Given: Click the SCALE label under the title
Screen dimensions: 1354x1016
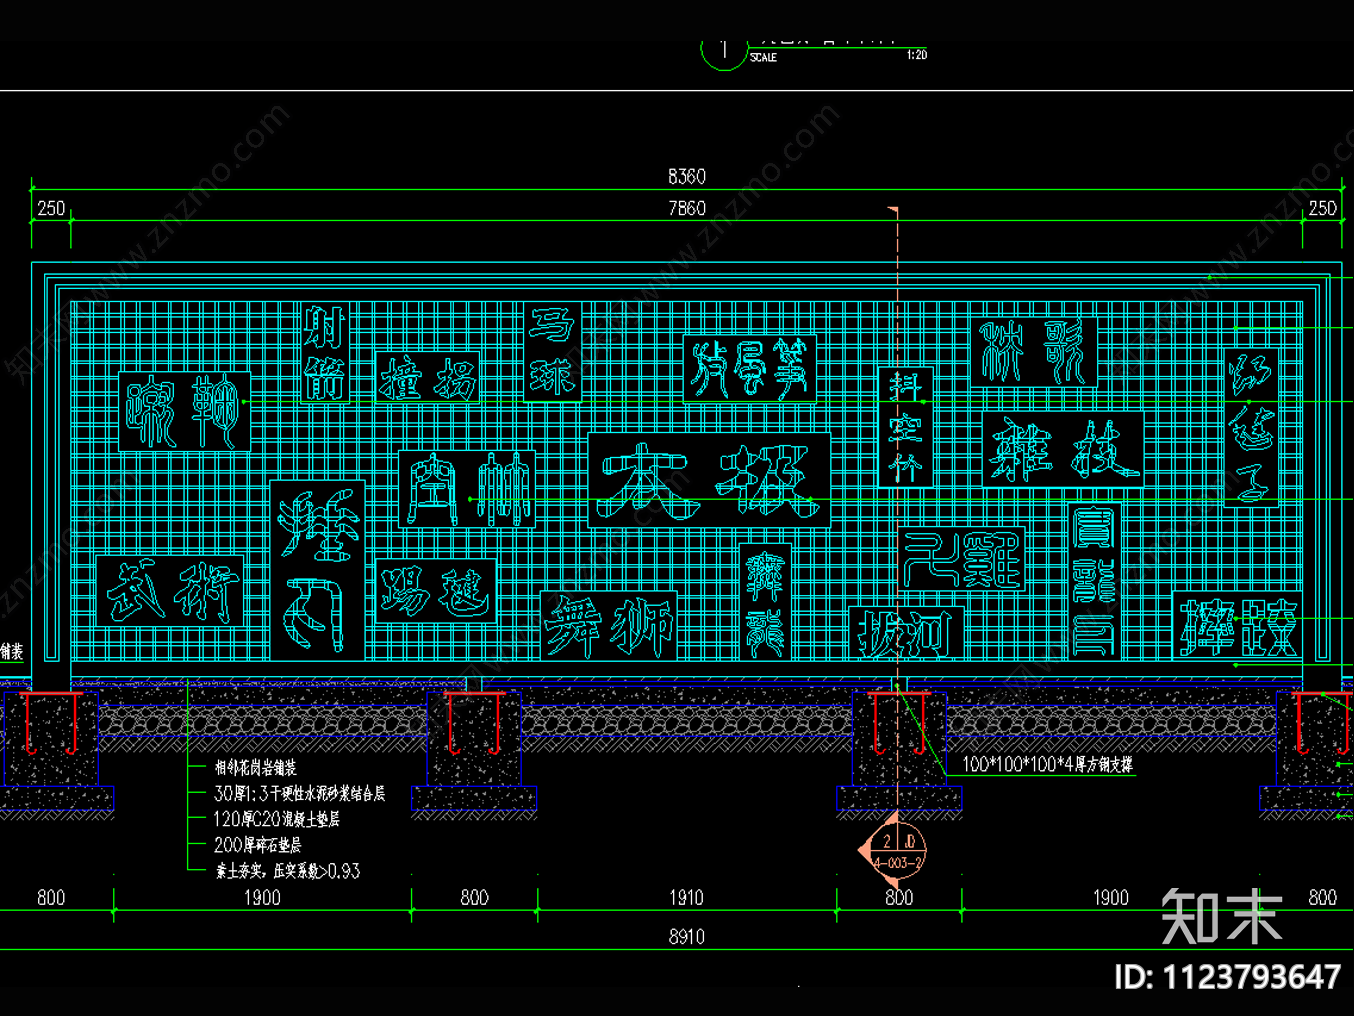Looking at the screenshot, I should (x=764, y=58).
